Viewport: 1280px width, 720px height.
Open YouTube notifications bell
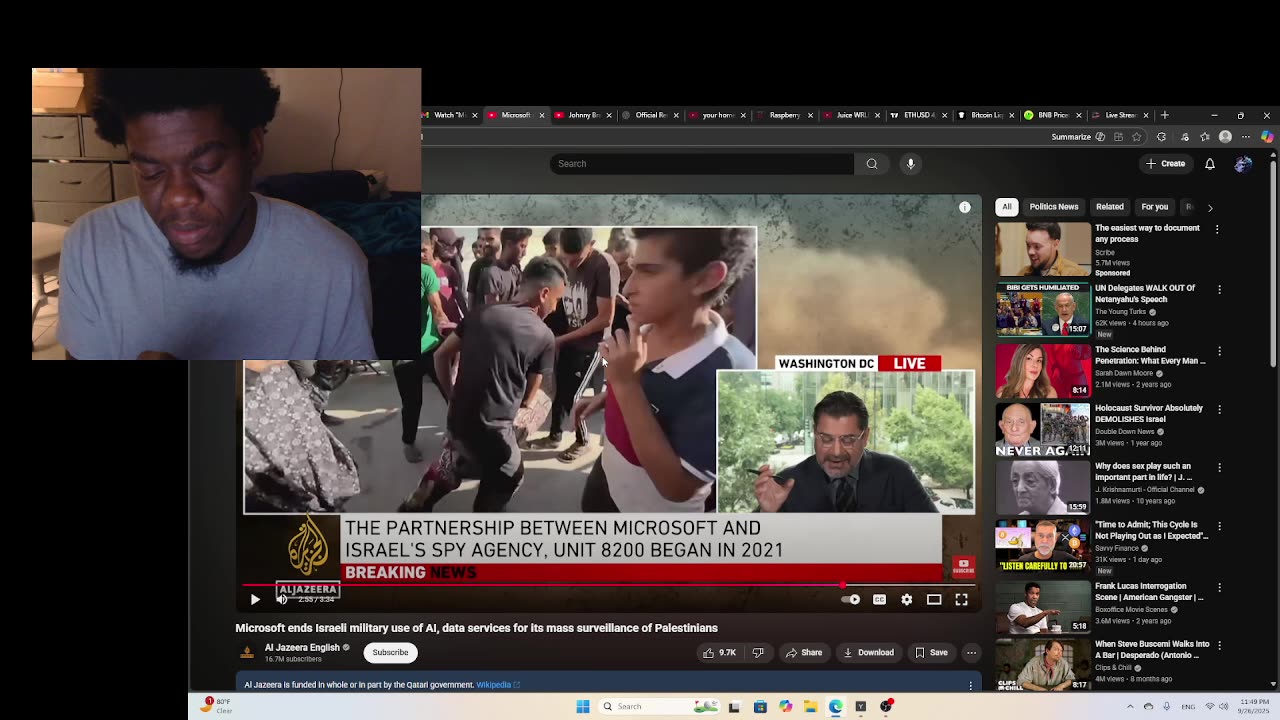pos(1210,163)
